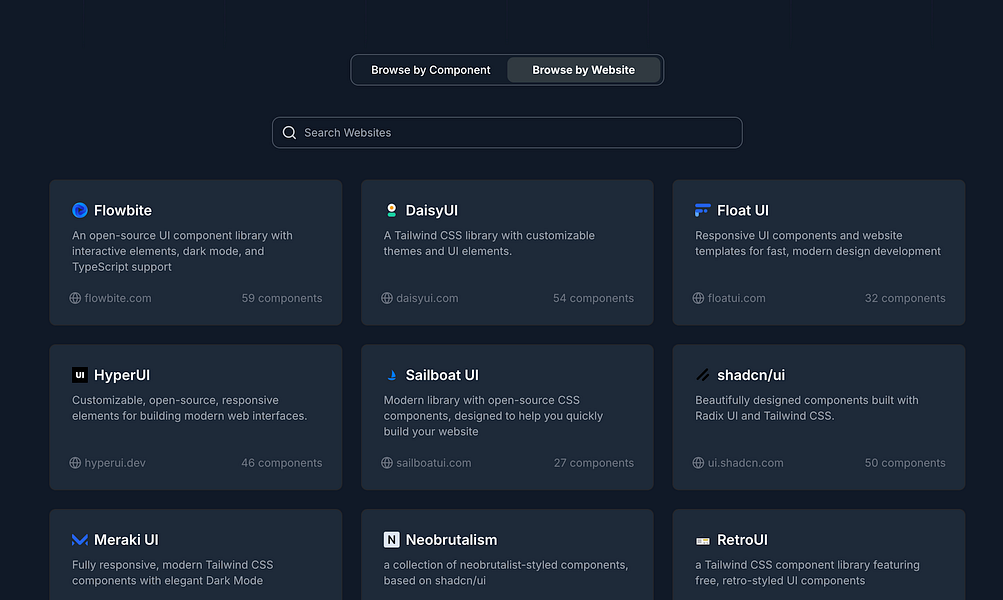Visit the floatui.com link
The width and height of the screenshot is (1003, 600).
pos(736,298)
